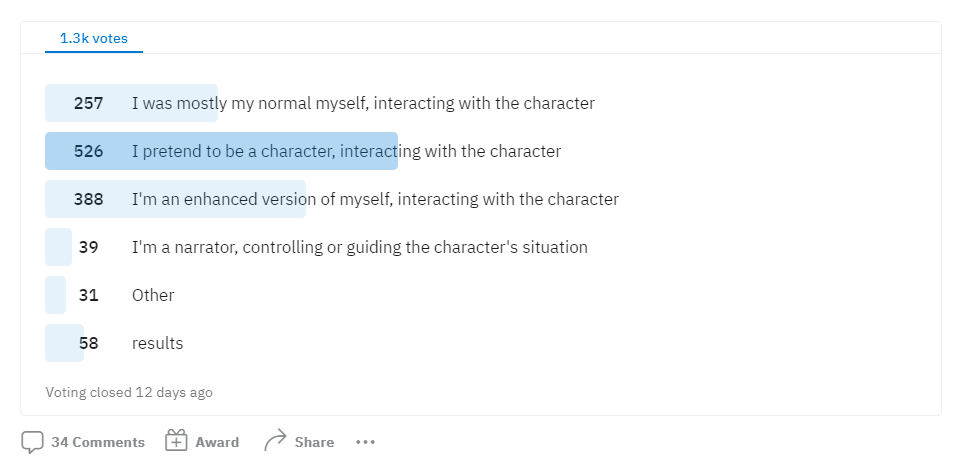Click the small bar beside 39 votes

[x=58, y=247]
